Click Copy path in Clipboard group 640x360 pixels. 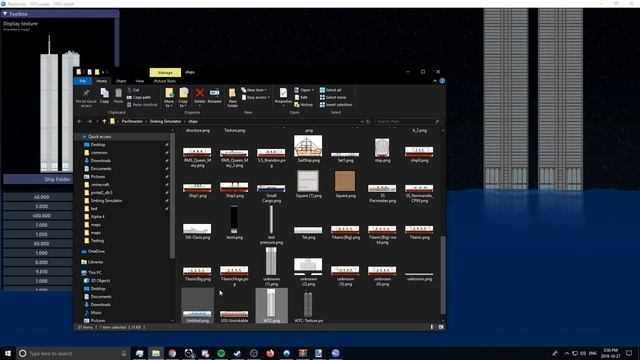tap(139, 98)
